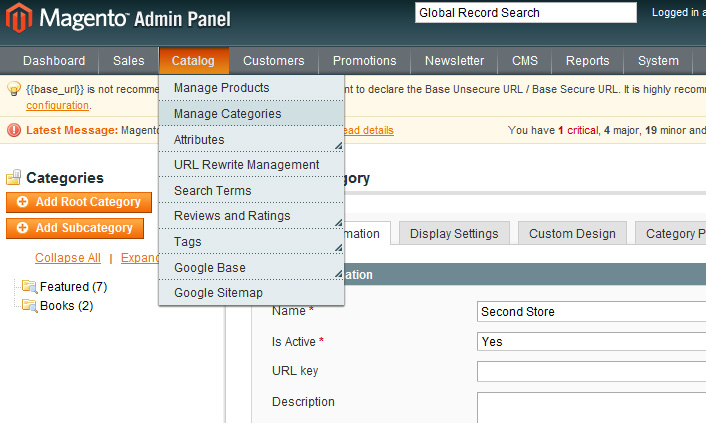Click the Categories heading folder icon
The height and width of the screenshot is (423, 706).
[x=14, y=178]
